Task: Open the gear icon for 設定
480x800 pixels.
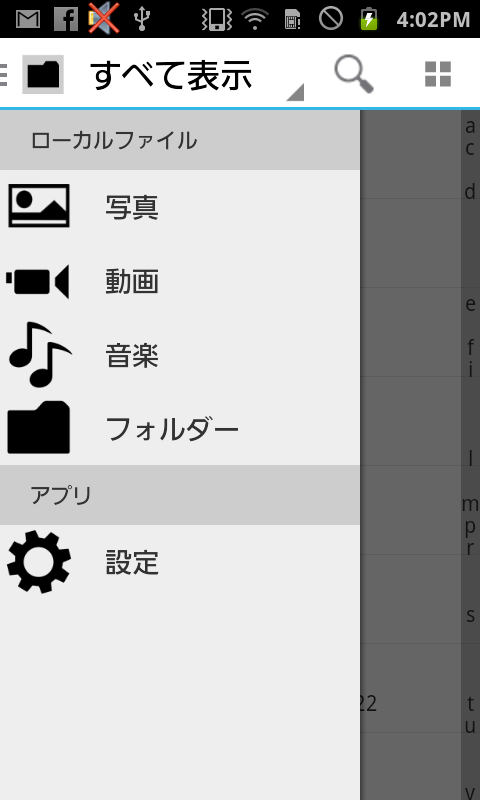Action: coord(39,562)
